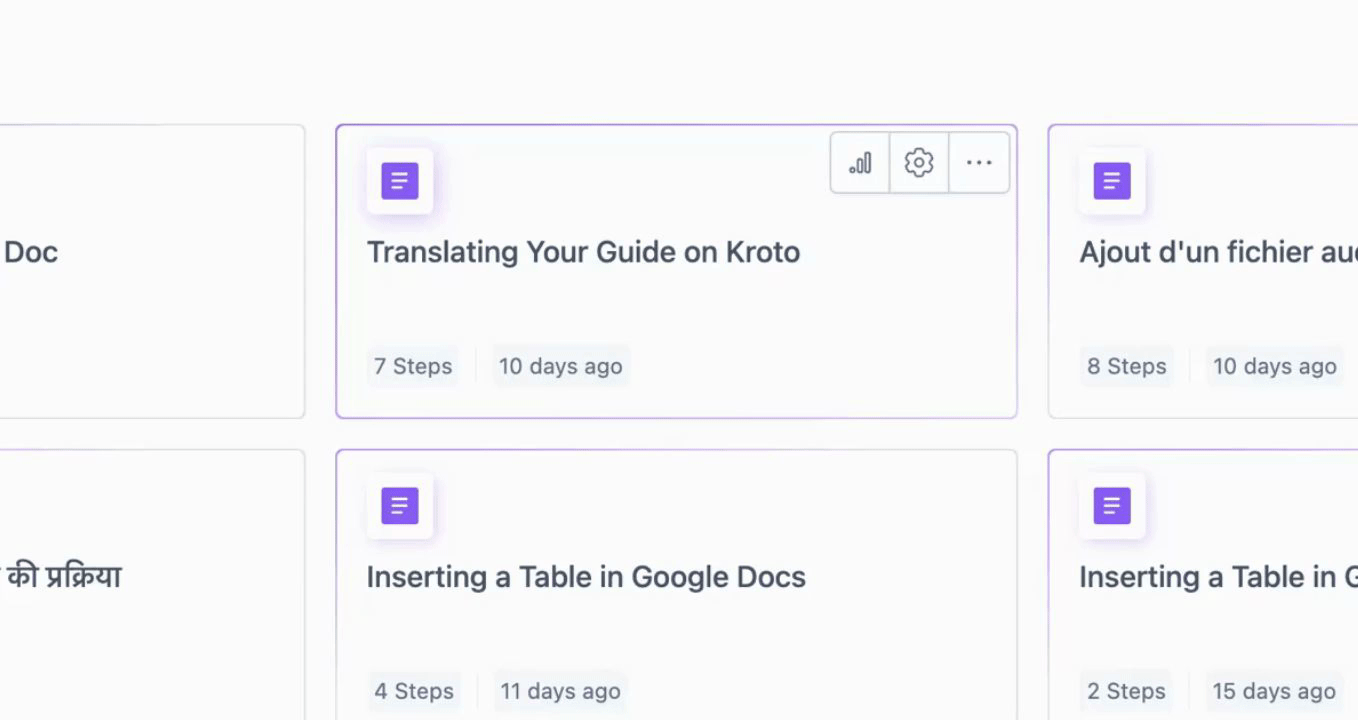1358x720 pixels.
Task: Click document icon on Ajout d'un fichier card
Action: point(1112,181)
